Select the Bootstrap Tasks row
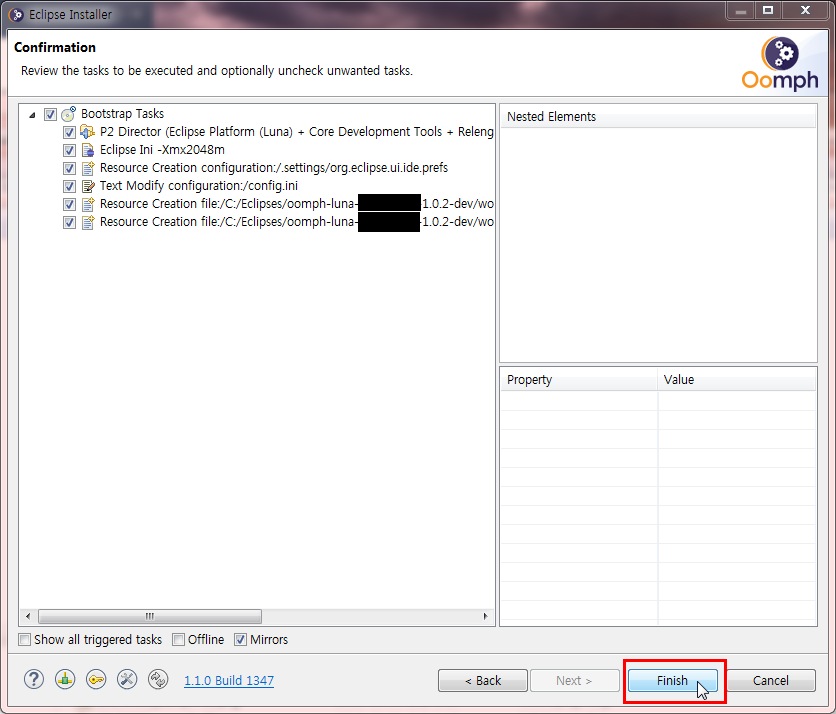This screenshot has width=836, height=714. coord(122,114)
